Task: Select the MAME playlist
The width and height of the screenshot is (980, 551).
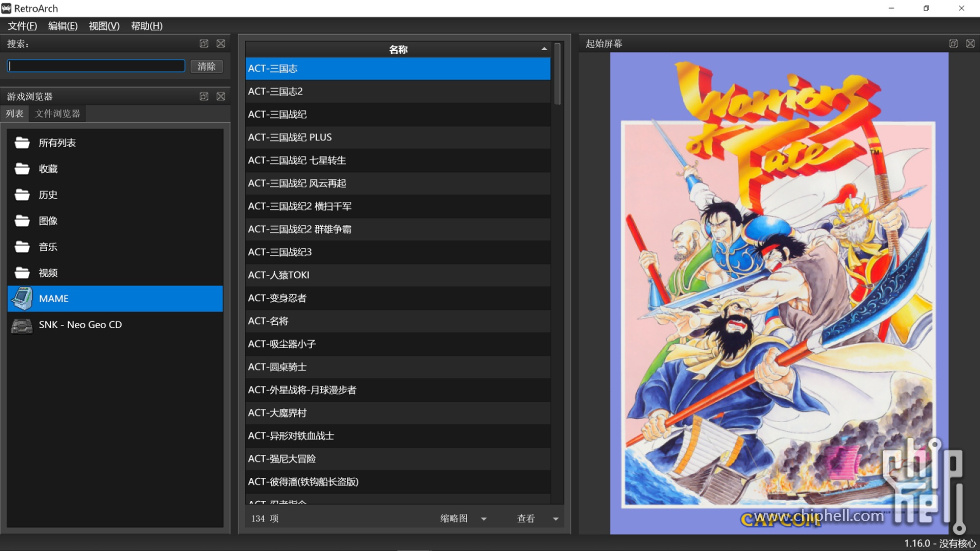Action: coord(115,299)
